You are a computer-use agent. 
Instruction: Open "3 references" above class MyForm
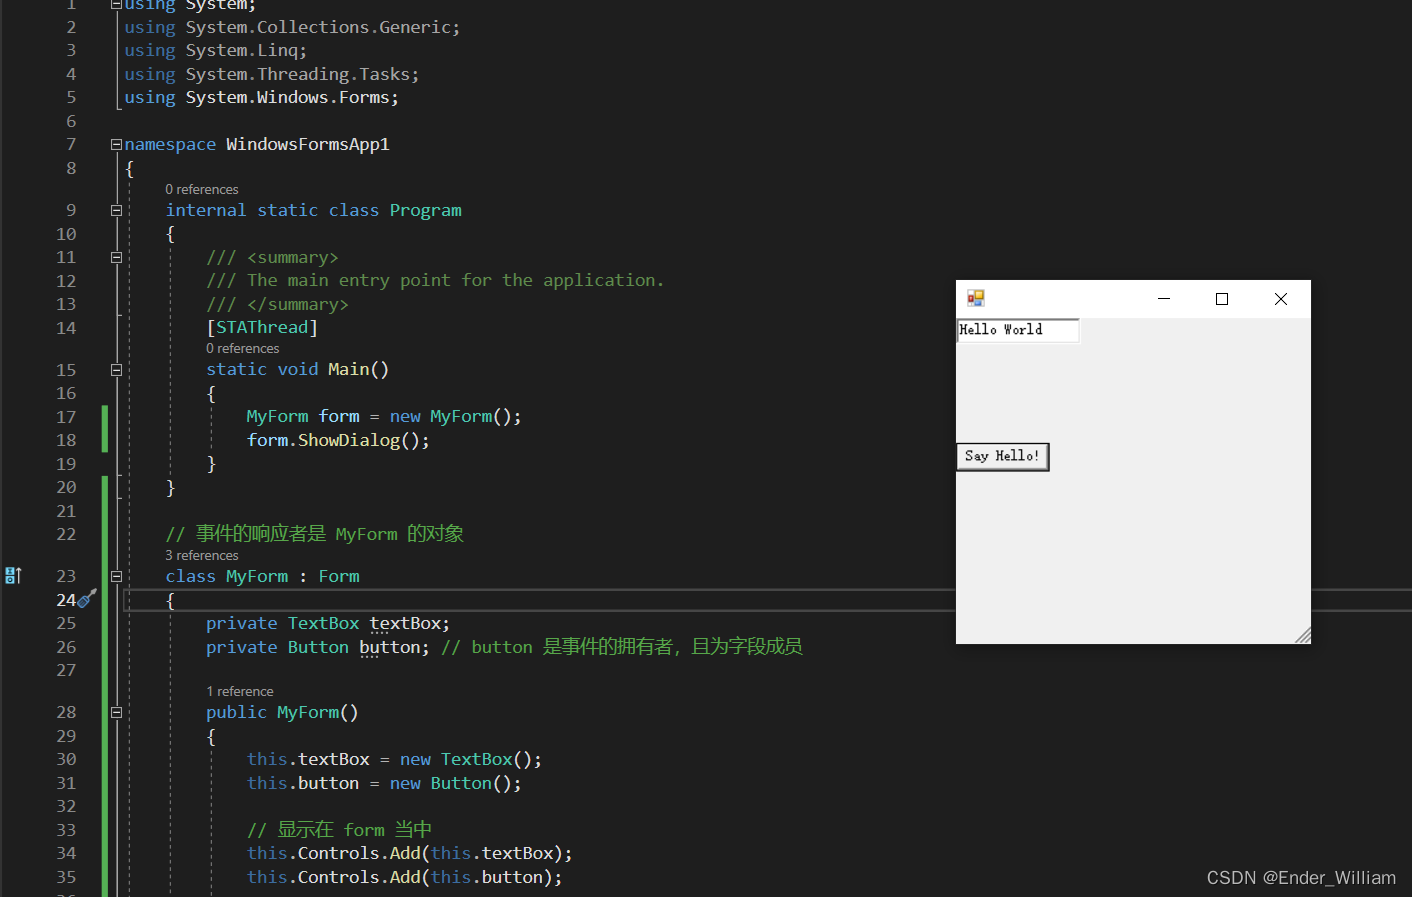tap(202, 556)
